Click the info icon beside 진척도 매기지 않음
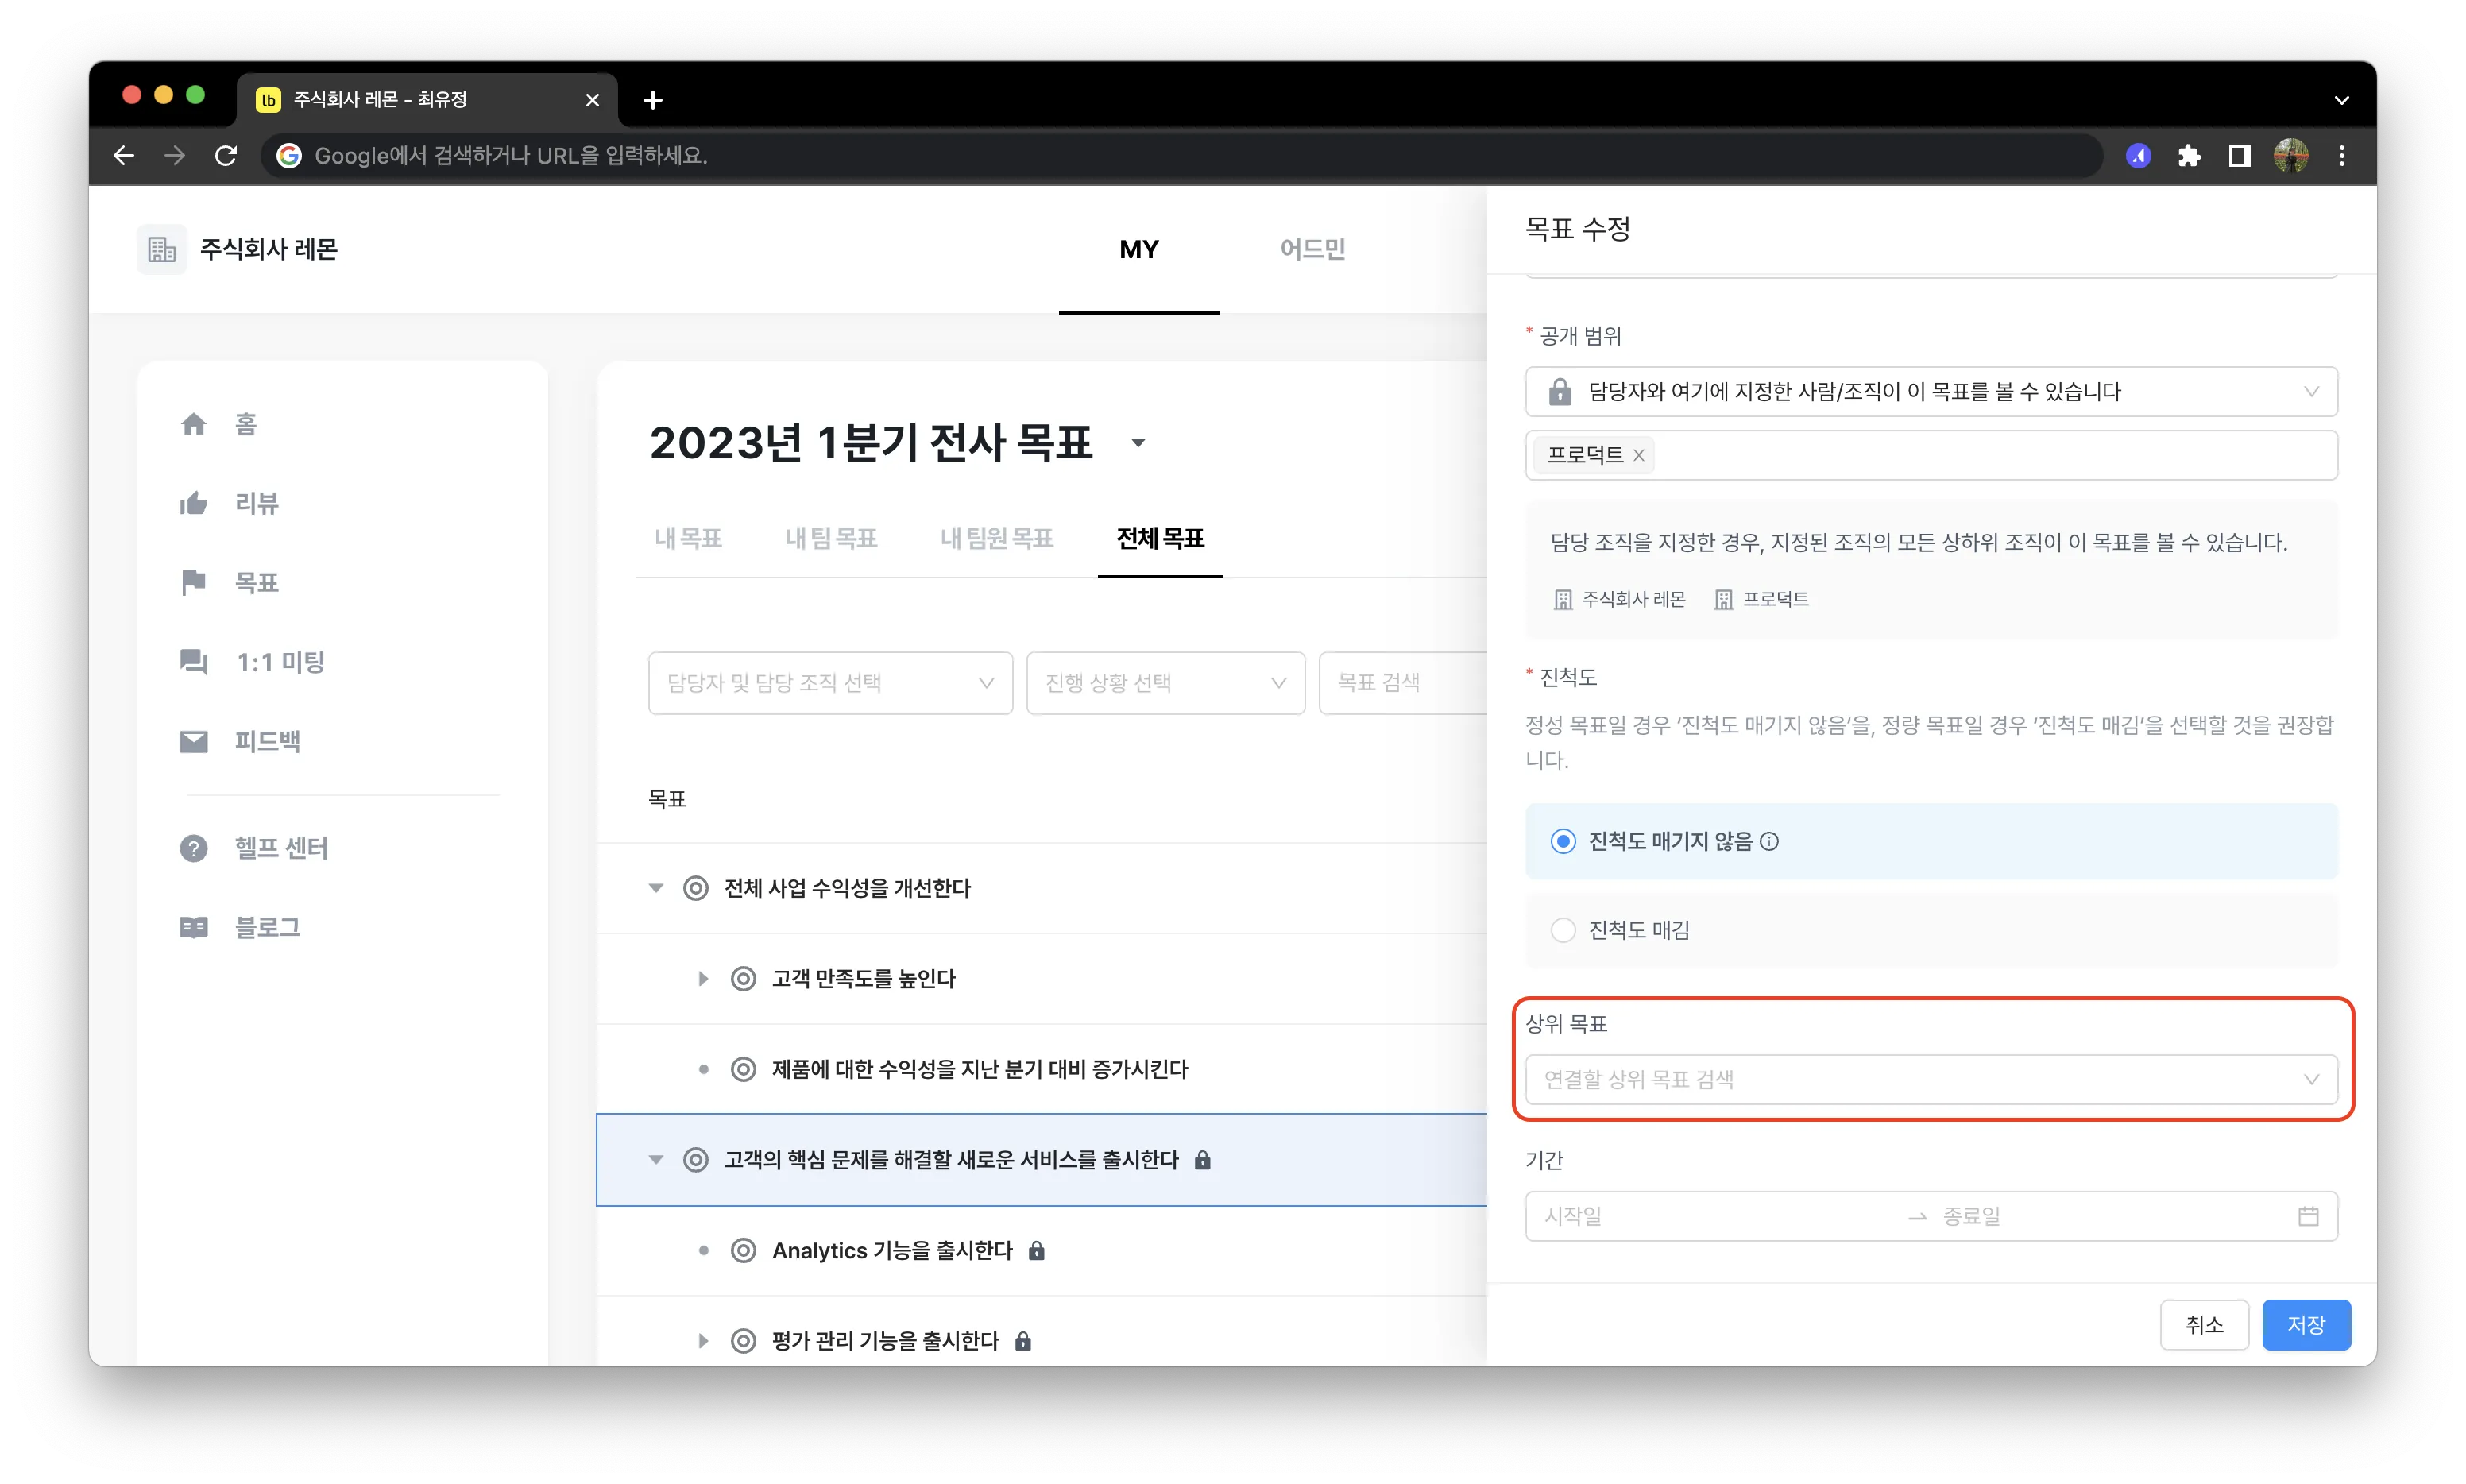The image size is (2466, 1484). click(1769, 841)
